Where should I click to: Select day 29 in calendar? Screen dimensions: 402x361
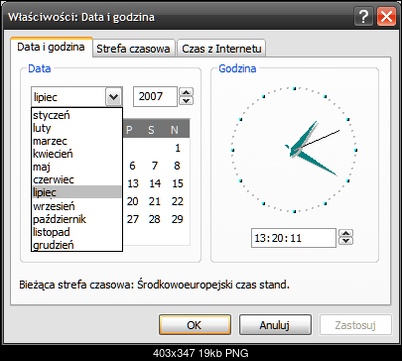[x=178, y=219]
